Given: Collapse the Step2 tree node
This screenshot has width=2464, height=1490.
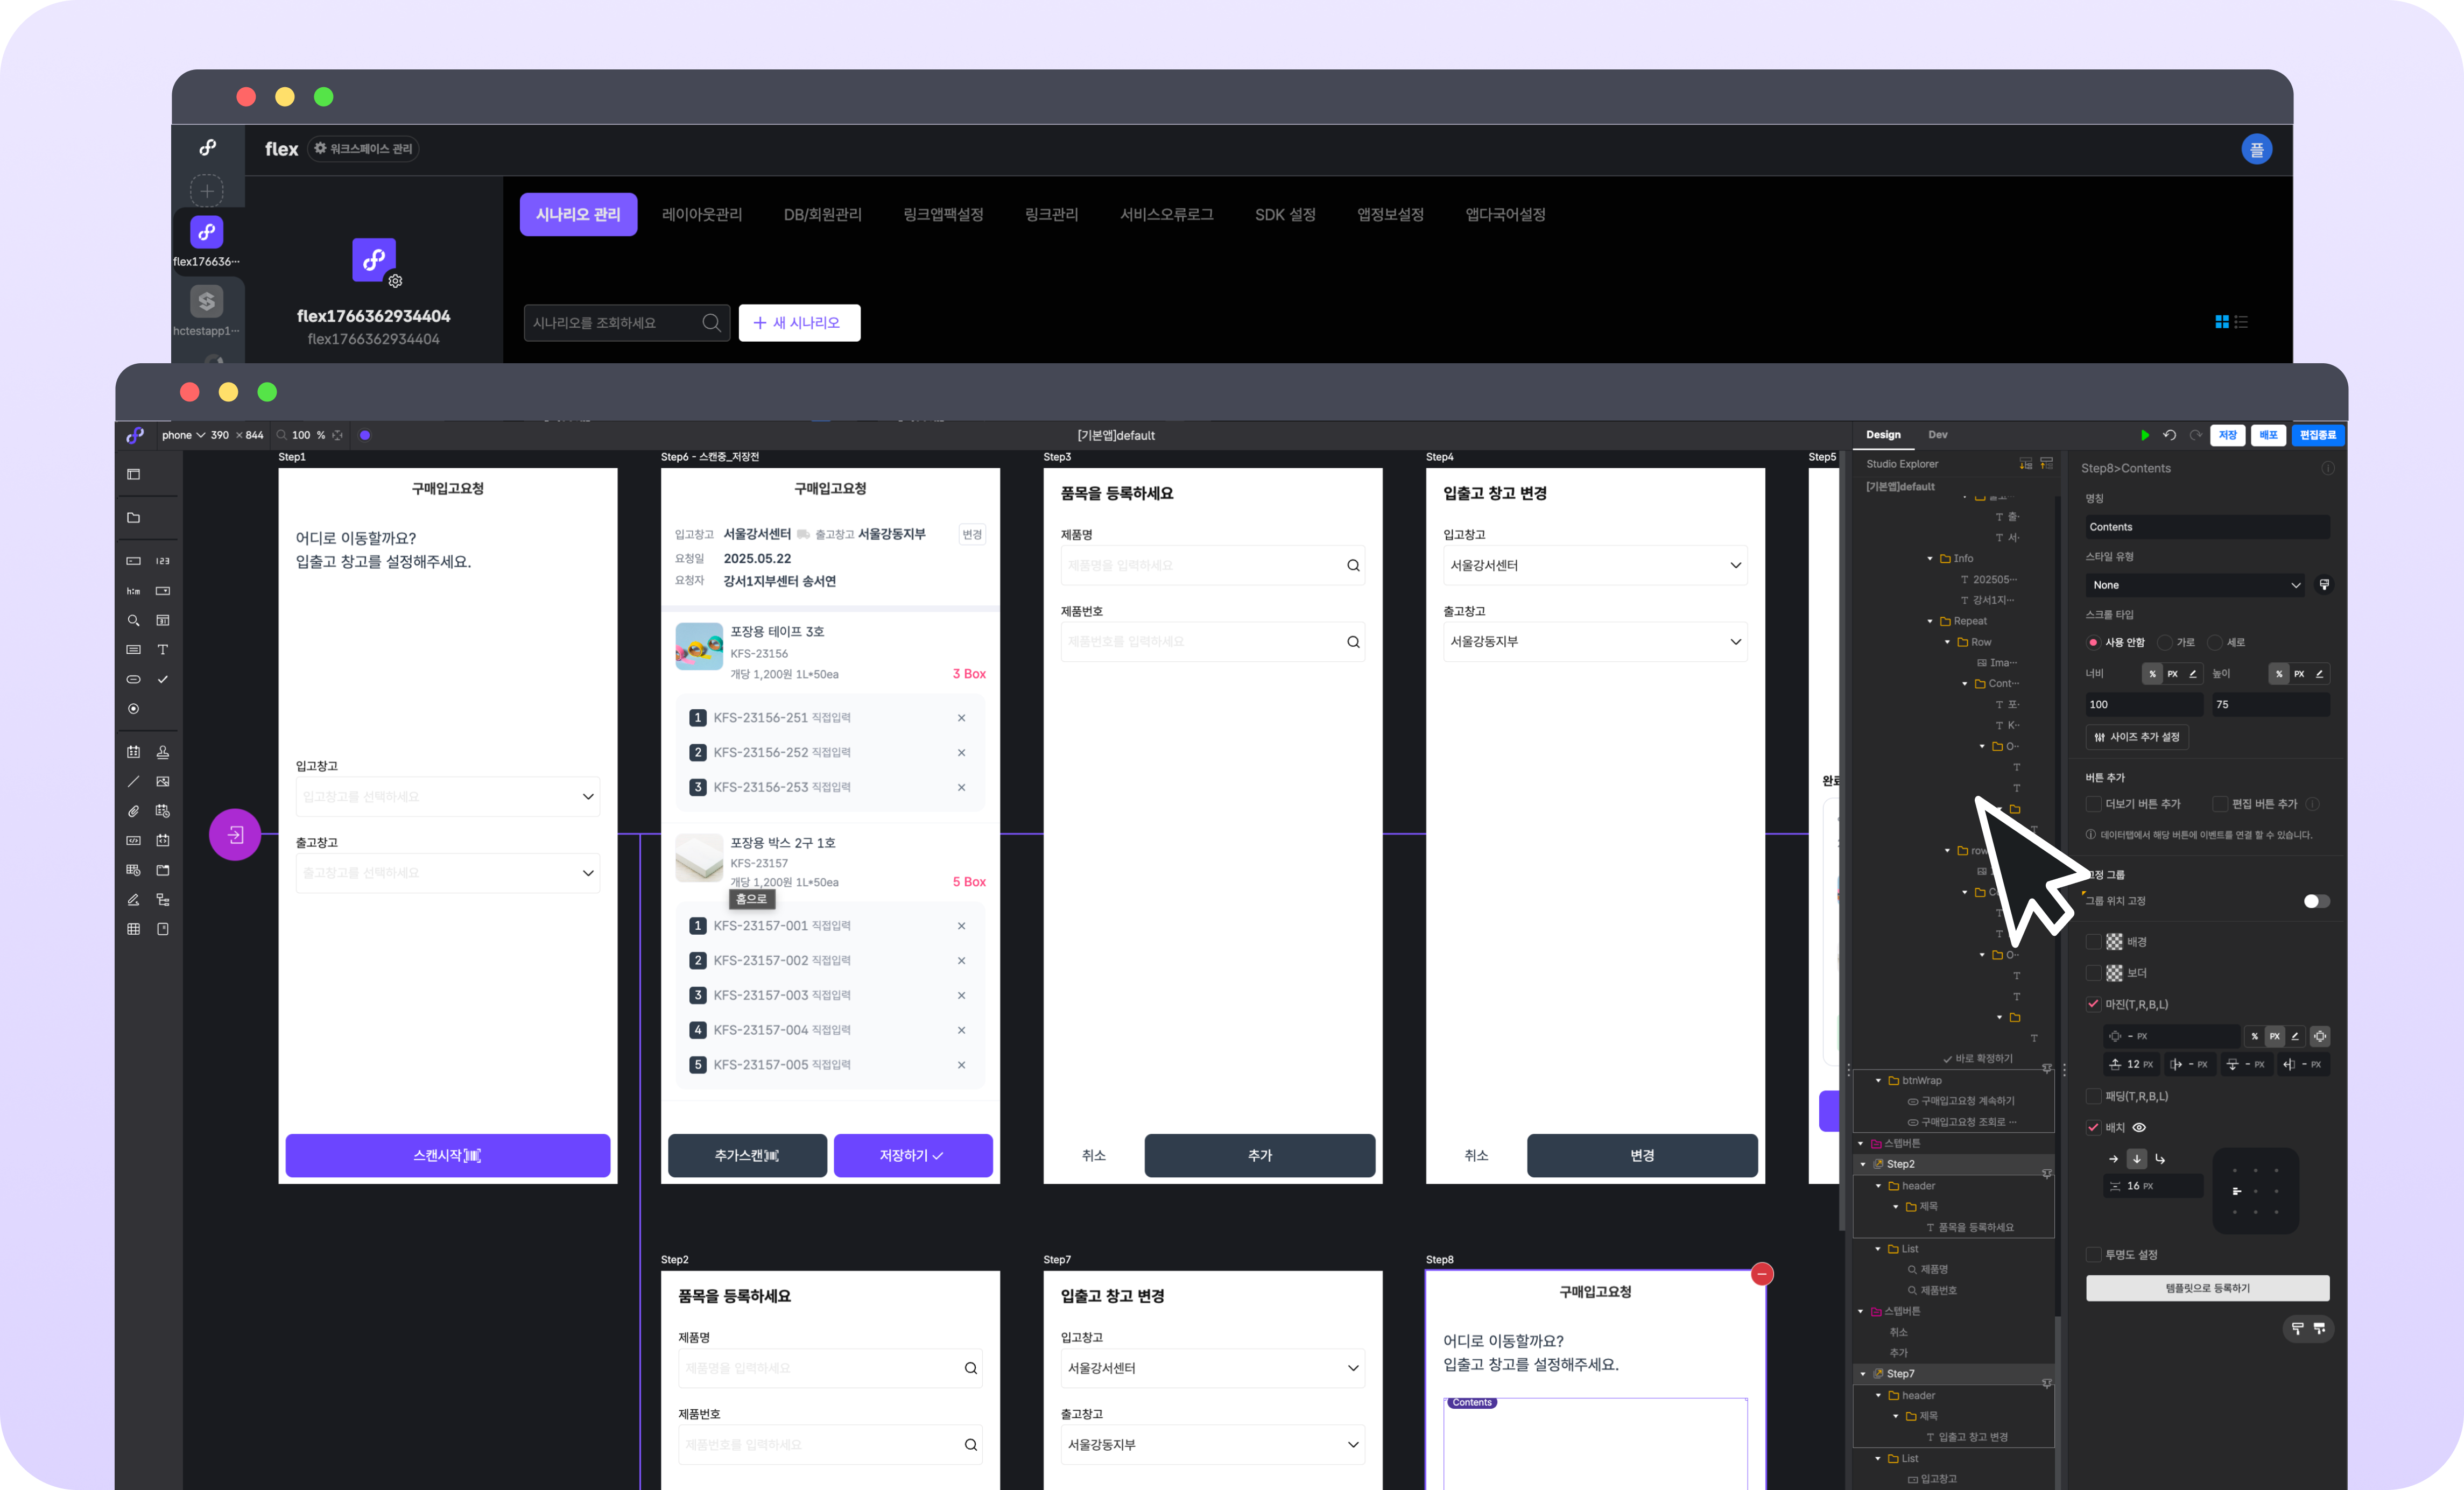Looking at the screenshot, I should [1863, 1164].
